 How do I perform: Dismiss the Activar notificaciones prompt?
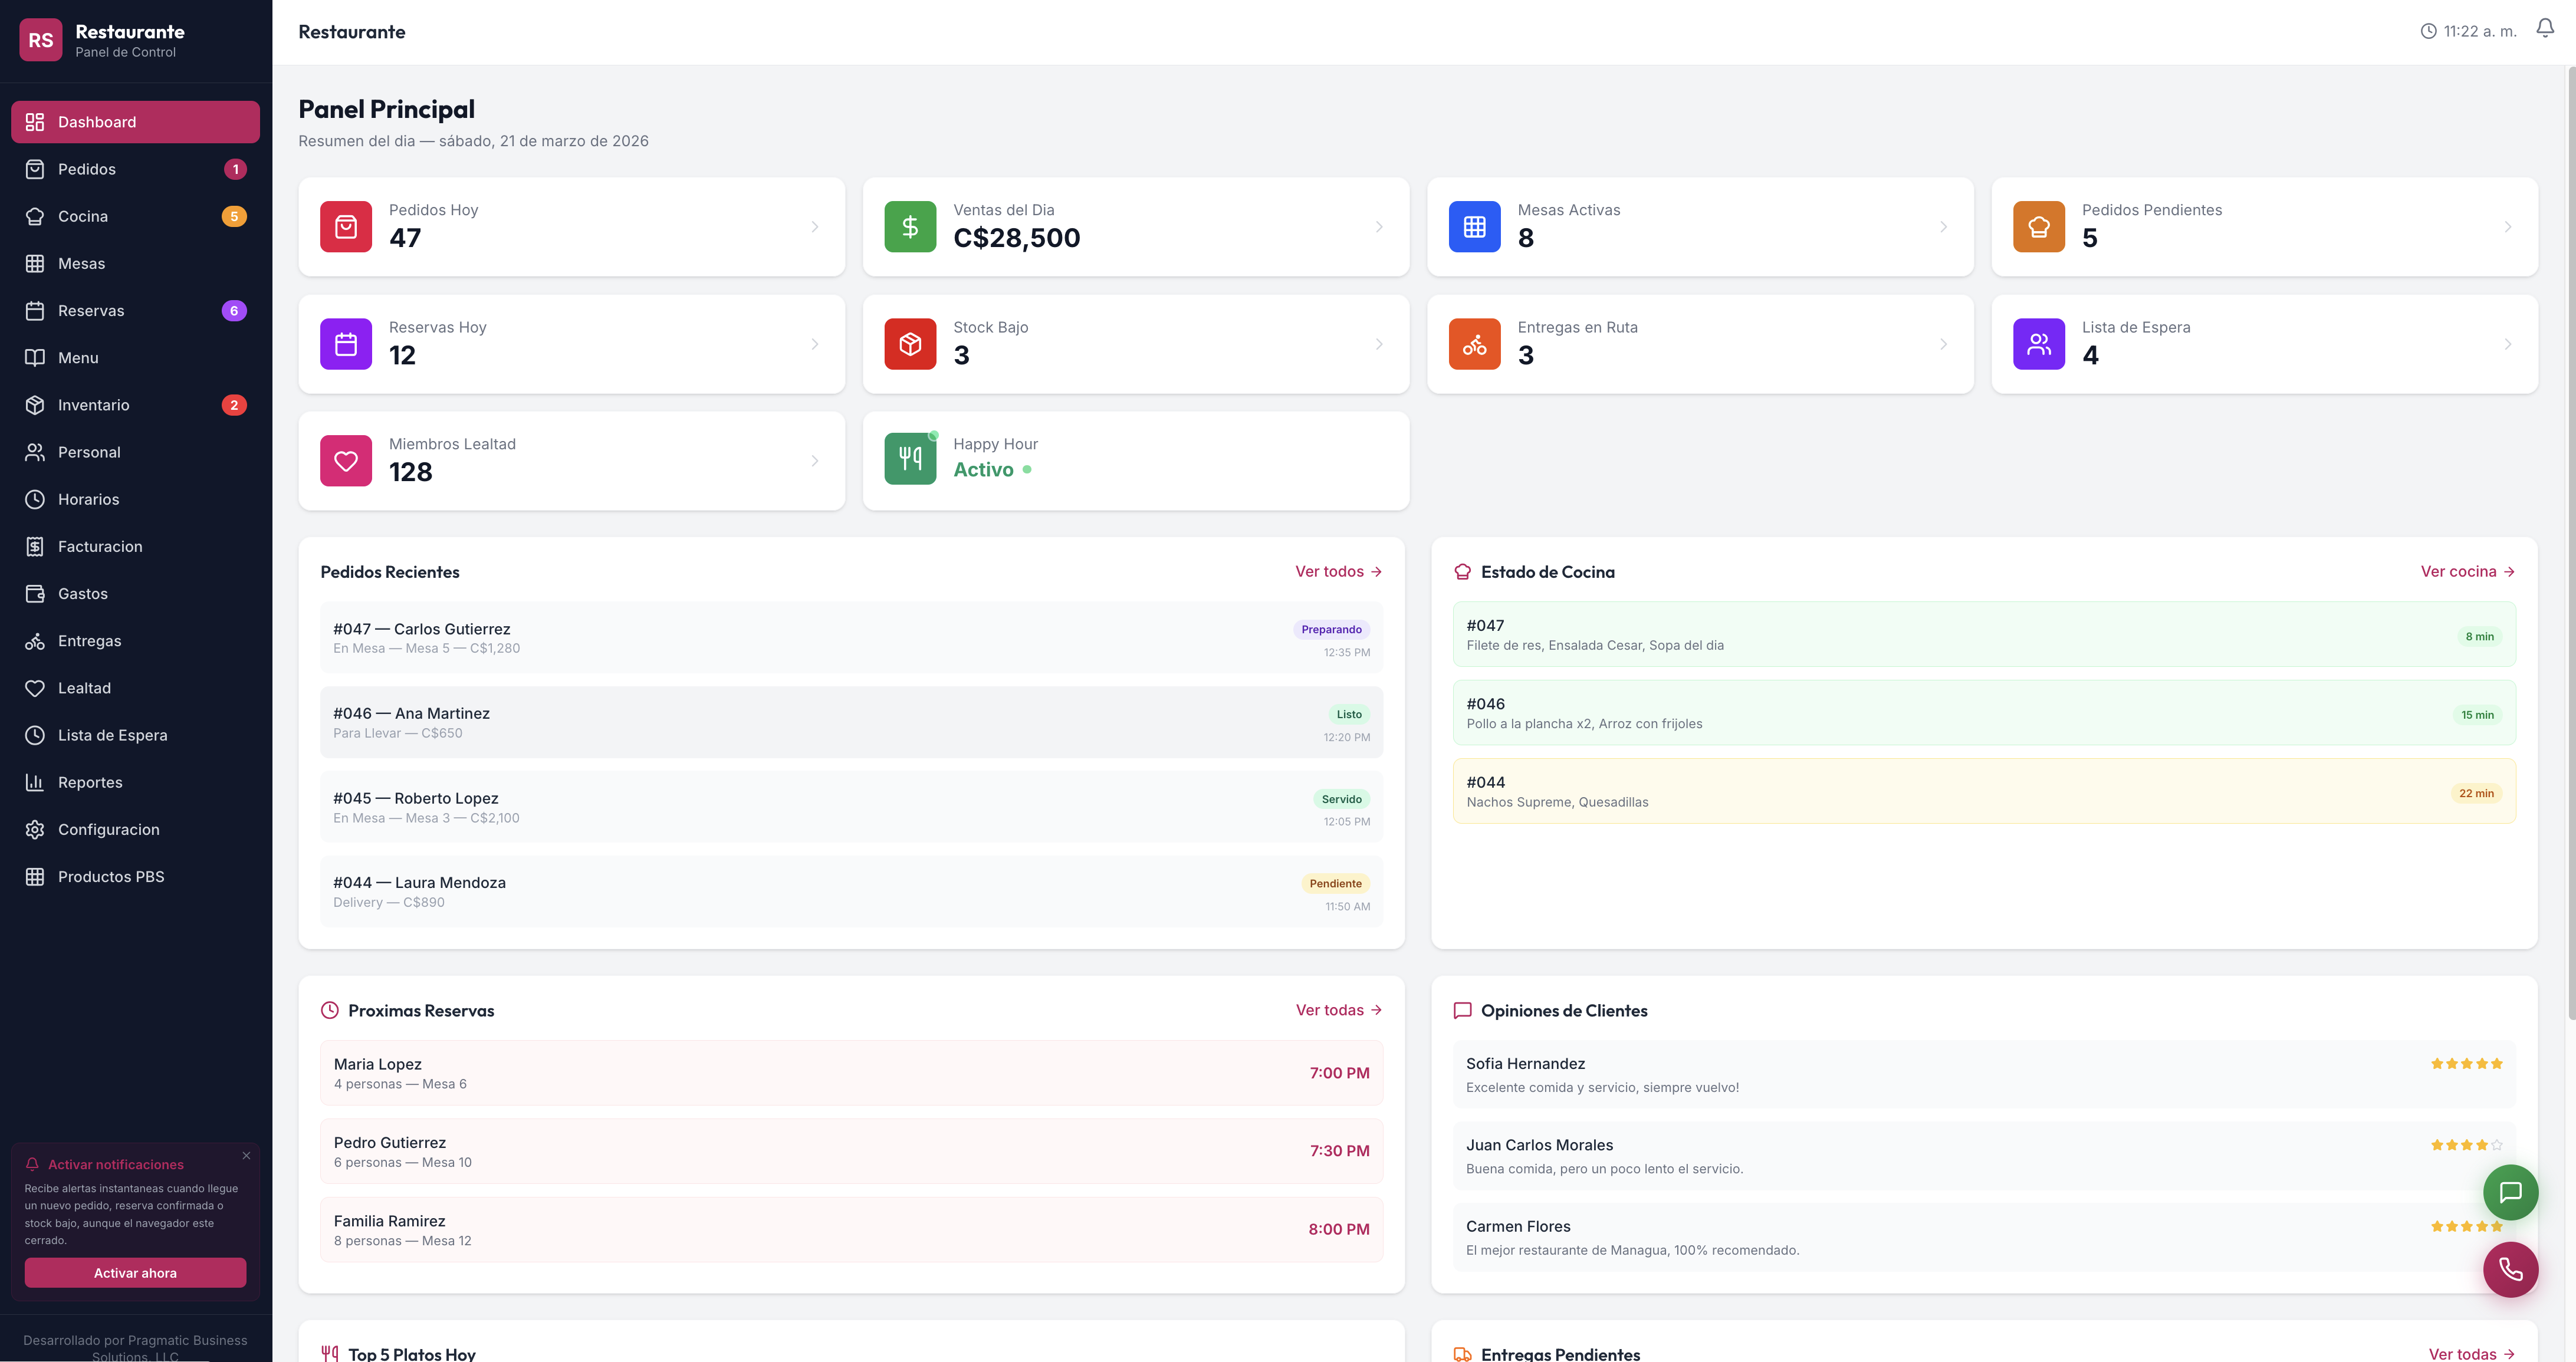click(x=246, y=1155)
